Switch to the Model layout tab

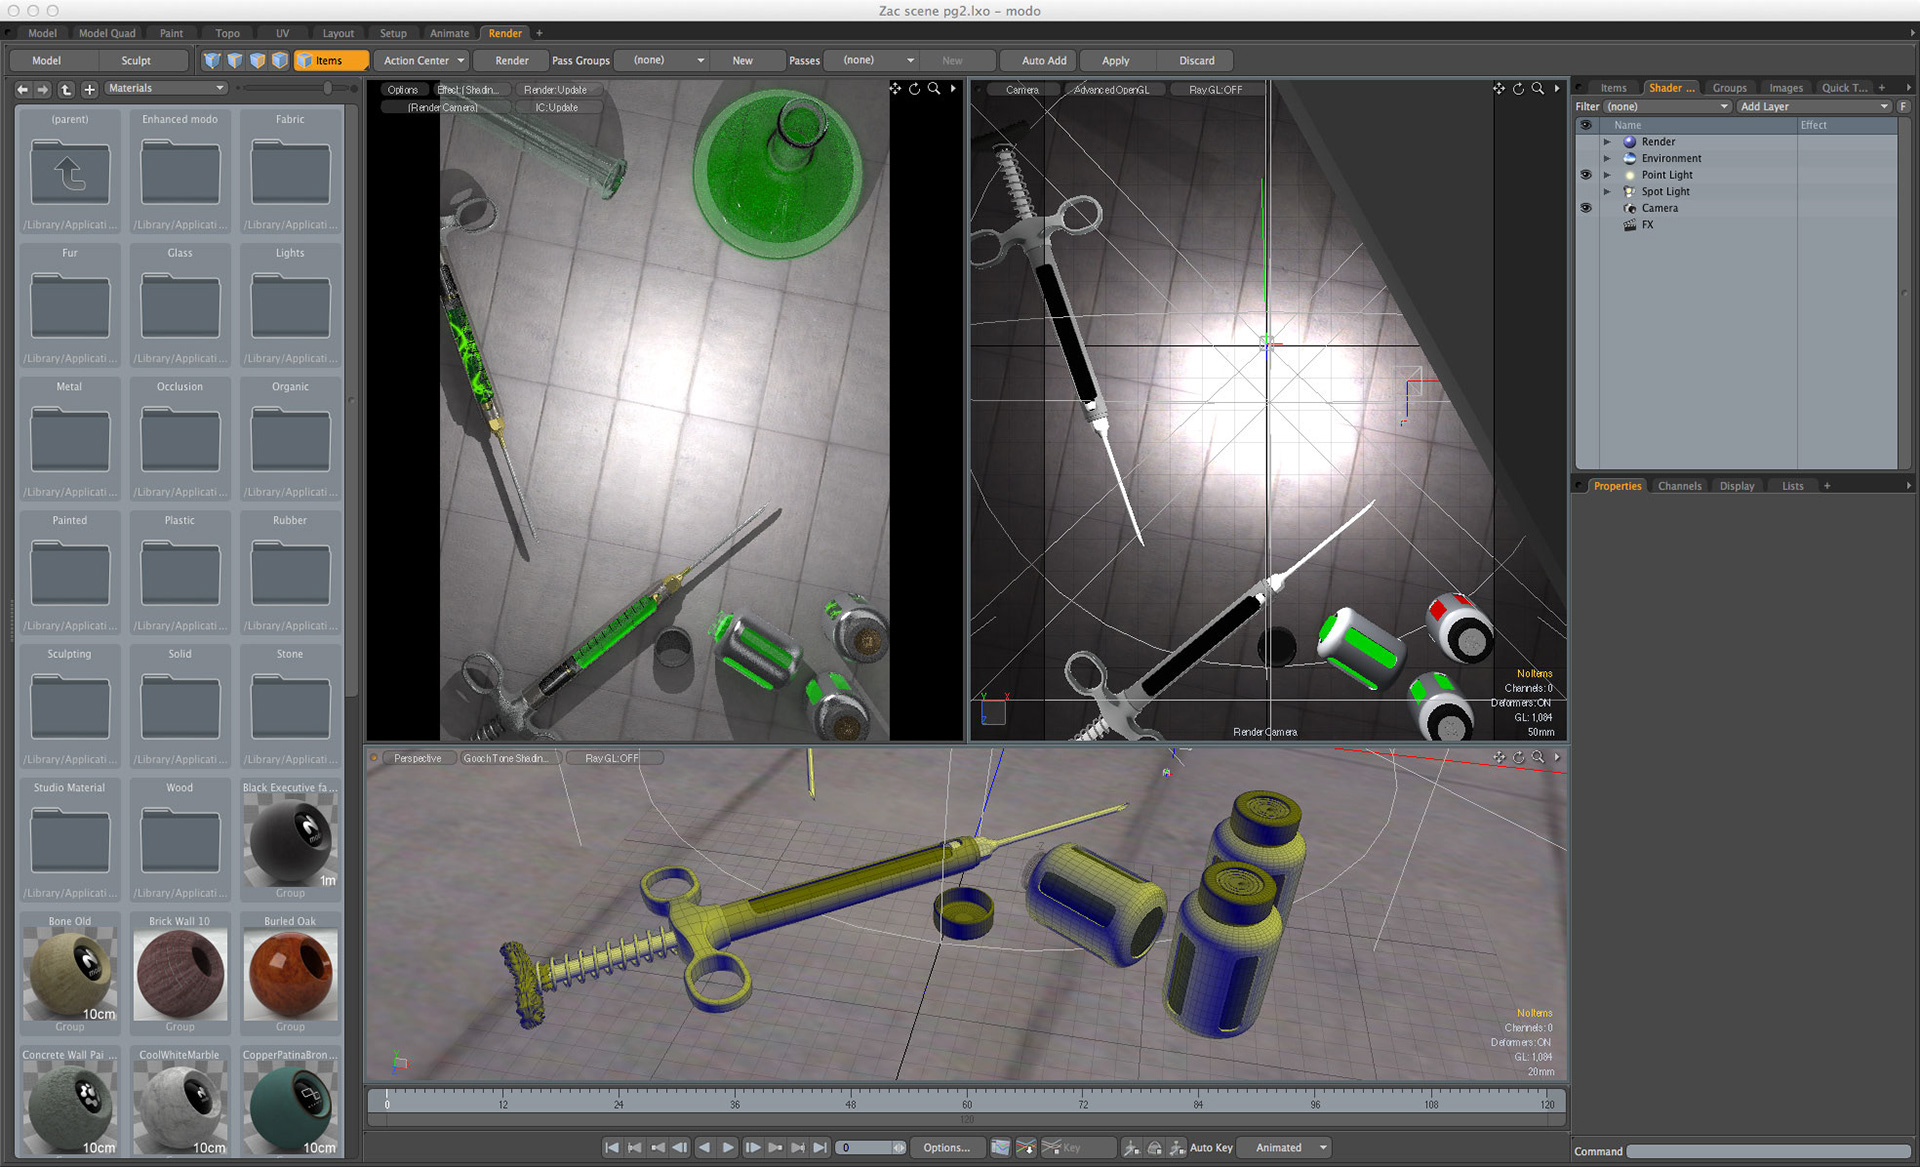42,33
